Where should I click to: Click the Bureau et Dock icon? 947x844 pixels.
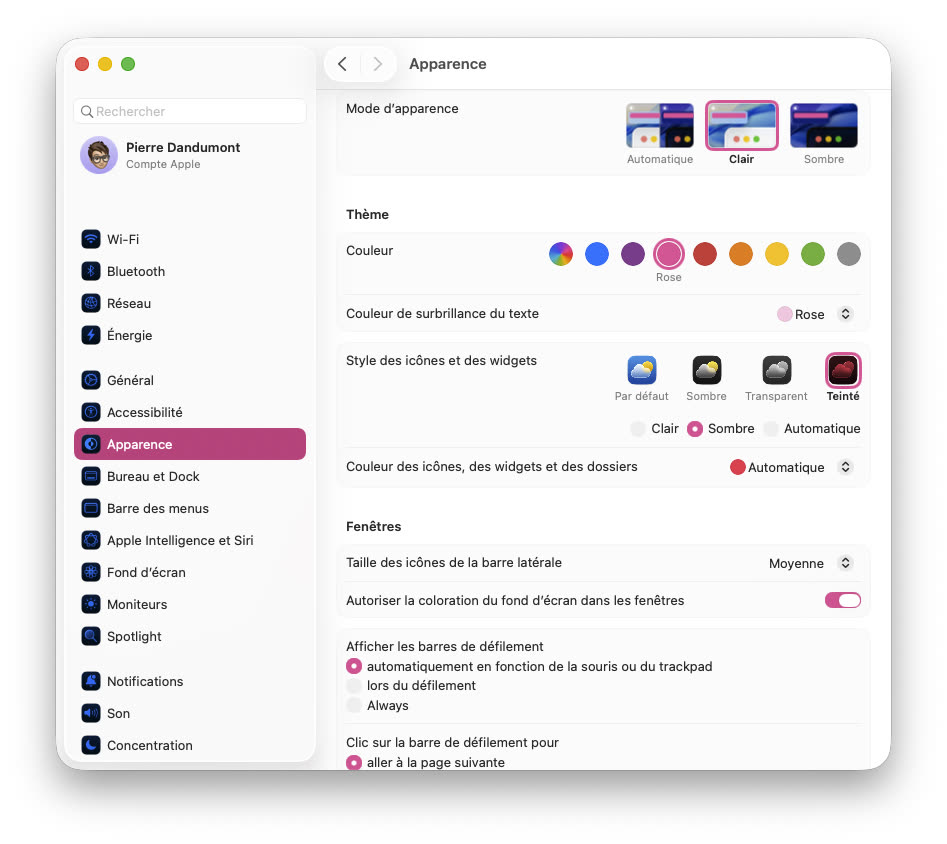point(91,476)
